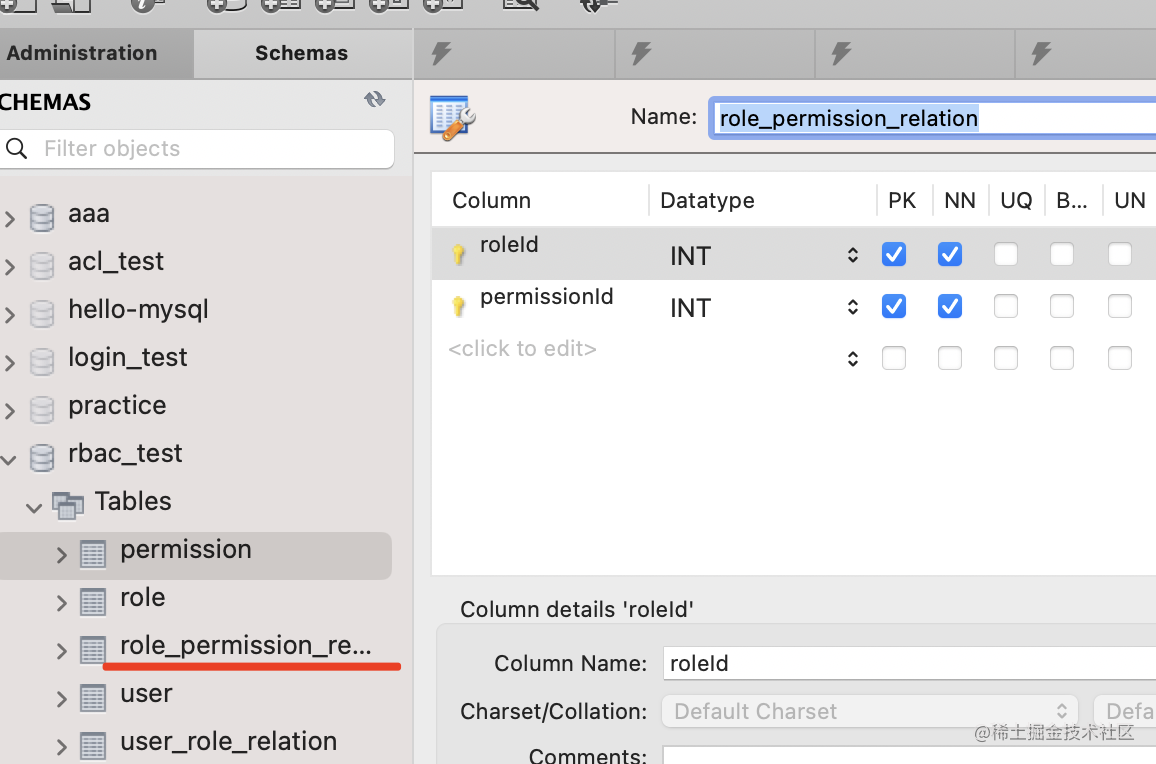The width and height of the screenshot is (1156, 764).
Task: Switch to the Administration tab
Action: point(82,54)
